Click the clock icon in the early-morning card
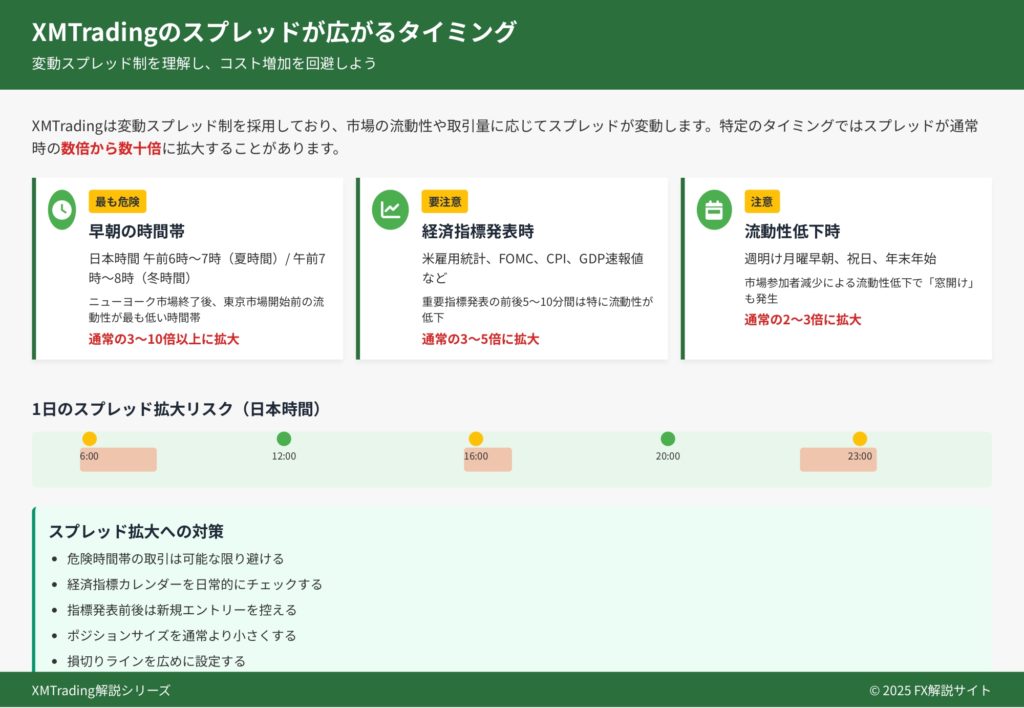1024x708 pixels. click(62, 210)
